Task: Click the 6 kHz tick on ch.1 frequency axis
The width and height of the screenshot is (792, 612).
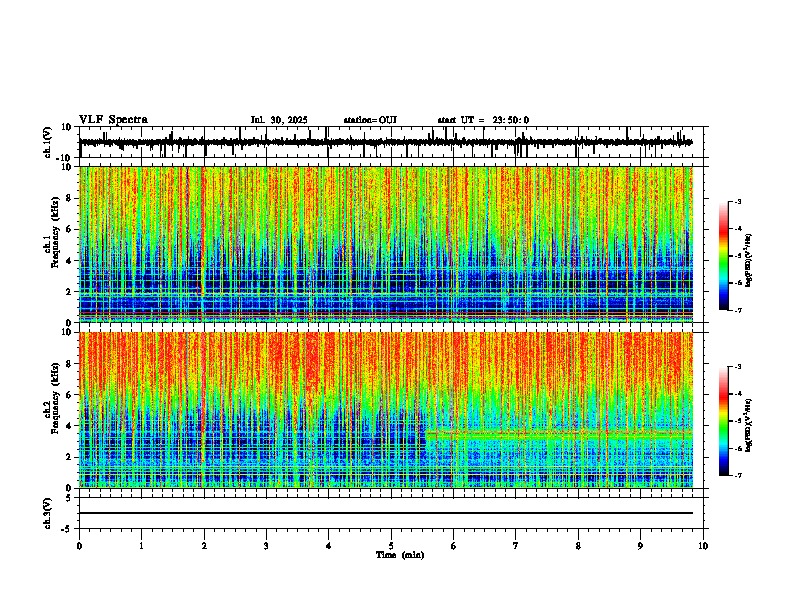Action: pyautogui.click(x=70, y=229)
